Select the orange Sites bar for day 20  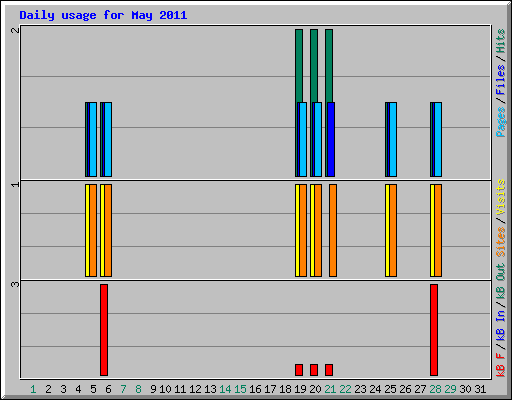click(318, 230)
